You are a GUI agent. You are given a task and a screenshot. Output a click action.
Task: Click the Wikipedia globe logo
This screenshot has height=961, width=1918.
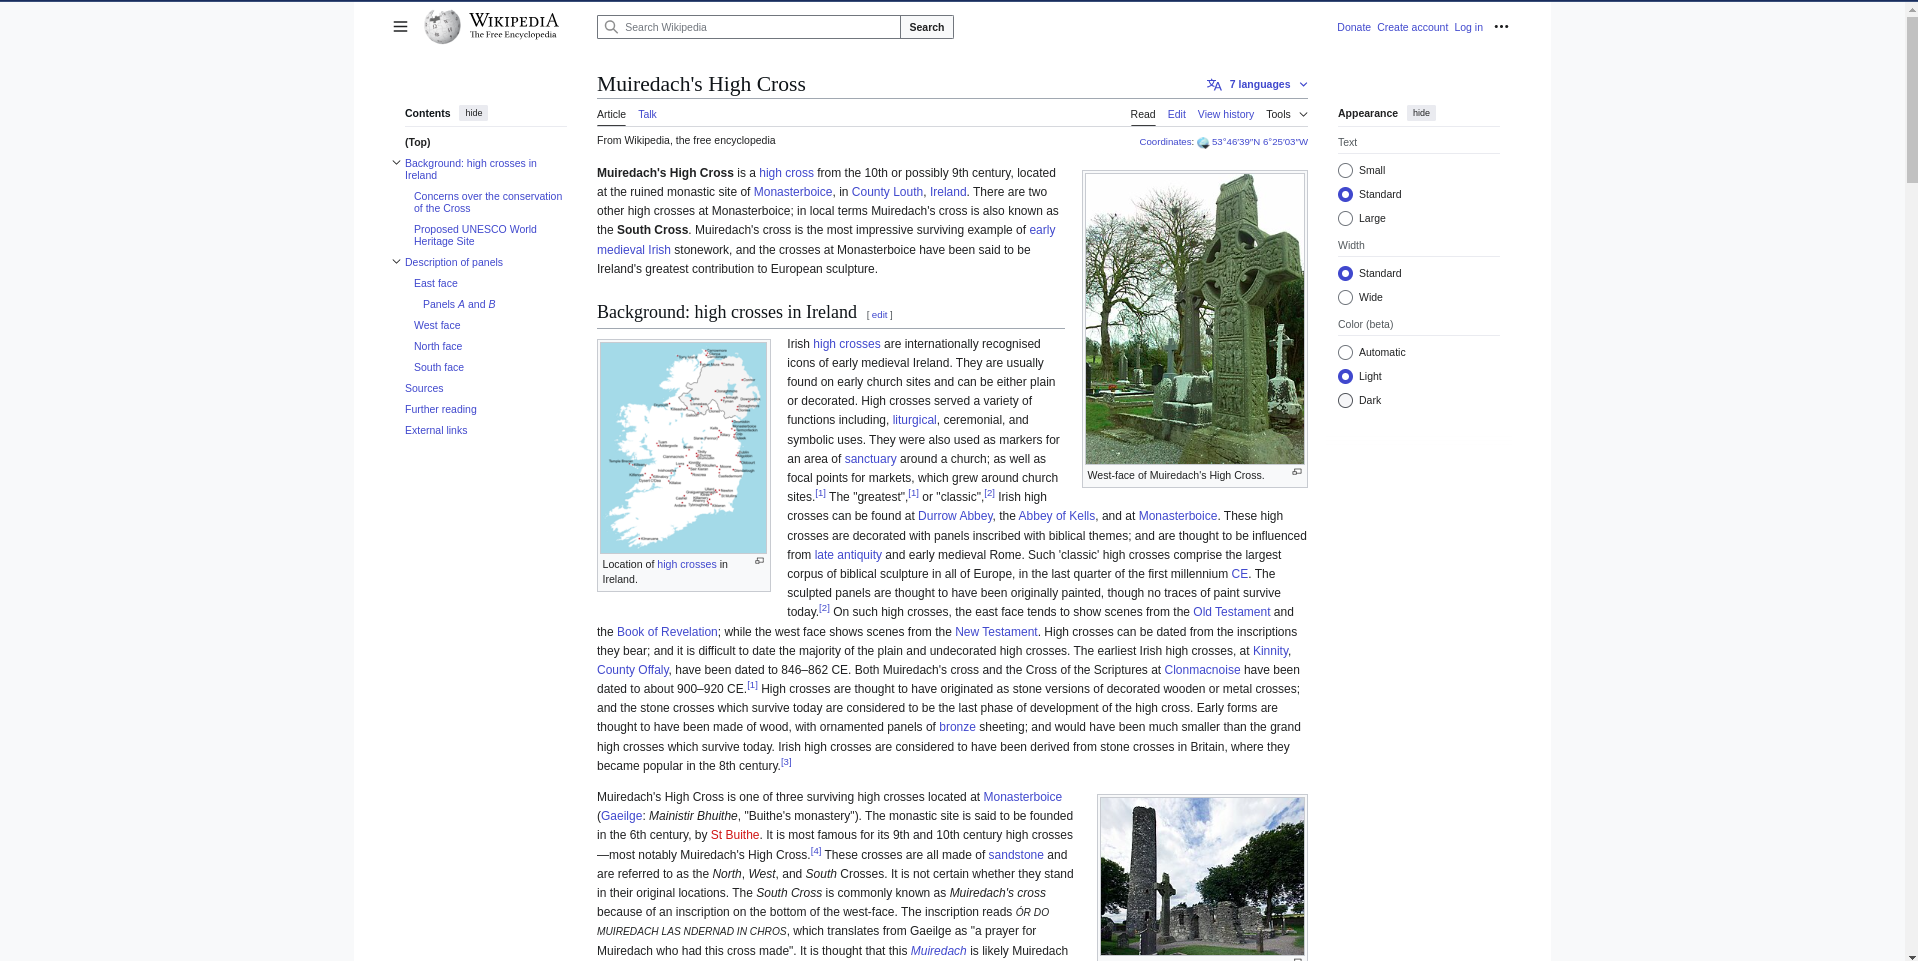pyautogui.click(x=442, y=27)
